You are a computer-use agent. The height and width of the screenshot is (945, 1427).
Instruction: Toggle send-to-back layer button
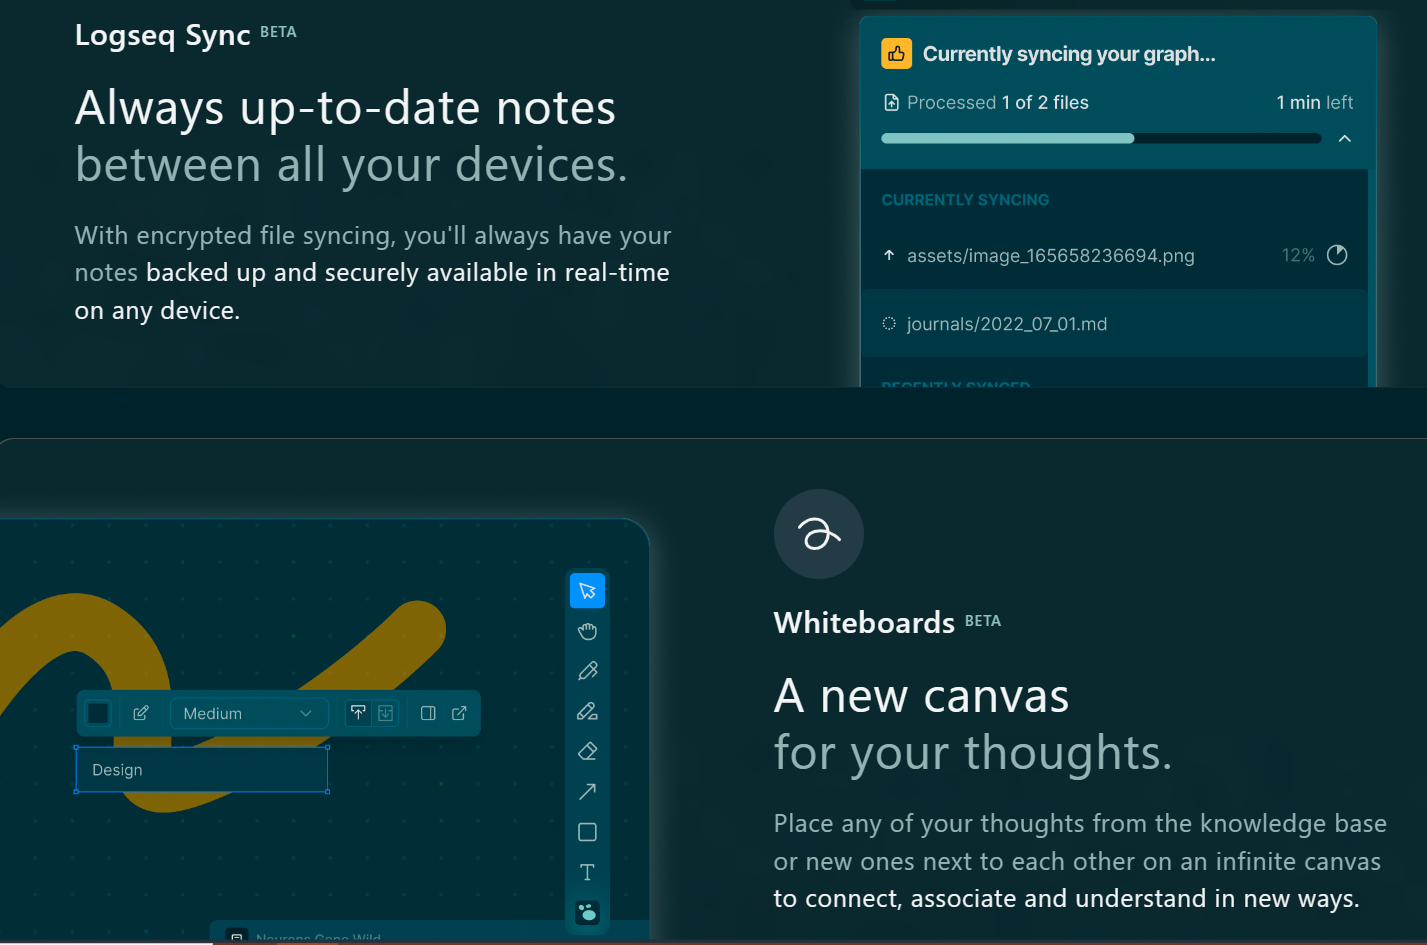click(385, 713)
